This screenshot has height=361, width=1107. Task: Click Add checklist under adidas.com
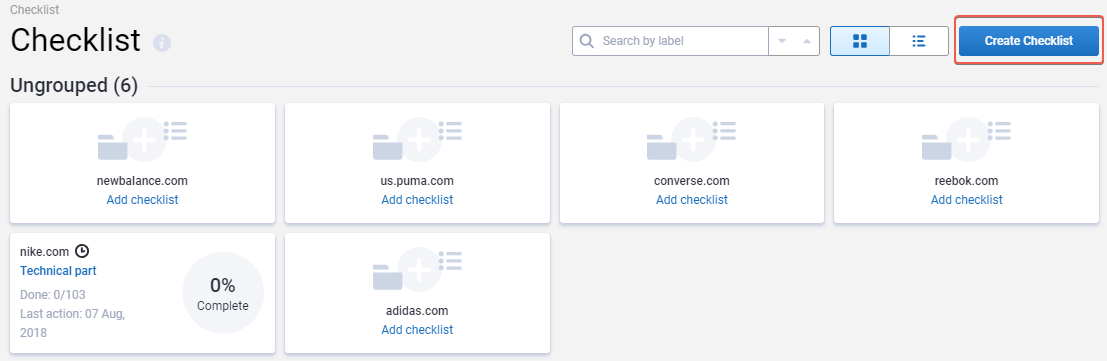tap(417, 330)
